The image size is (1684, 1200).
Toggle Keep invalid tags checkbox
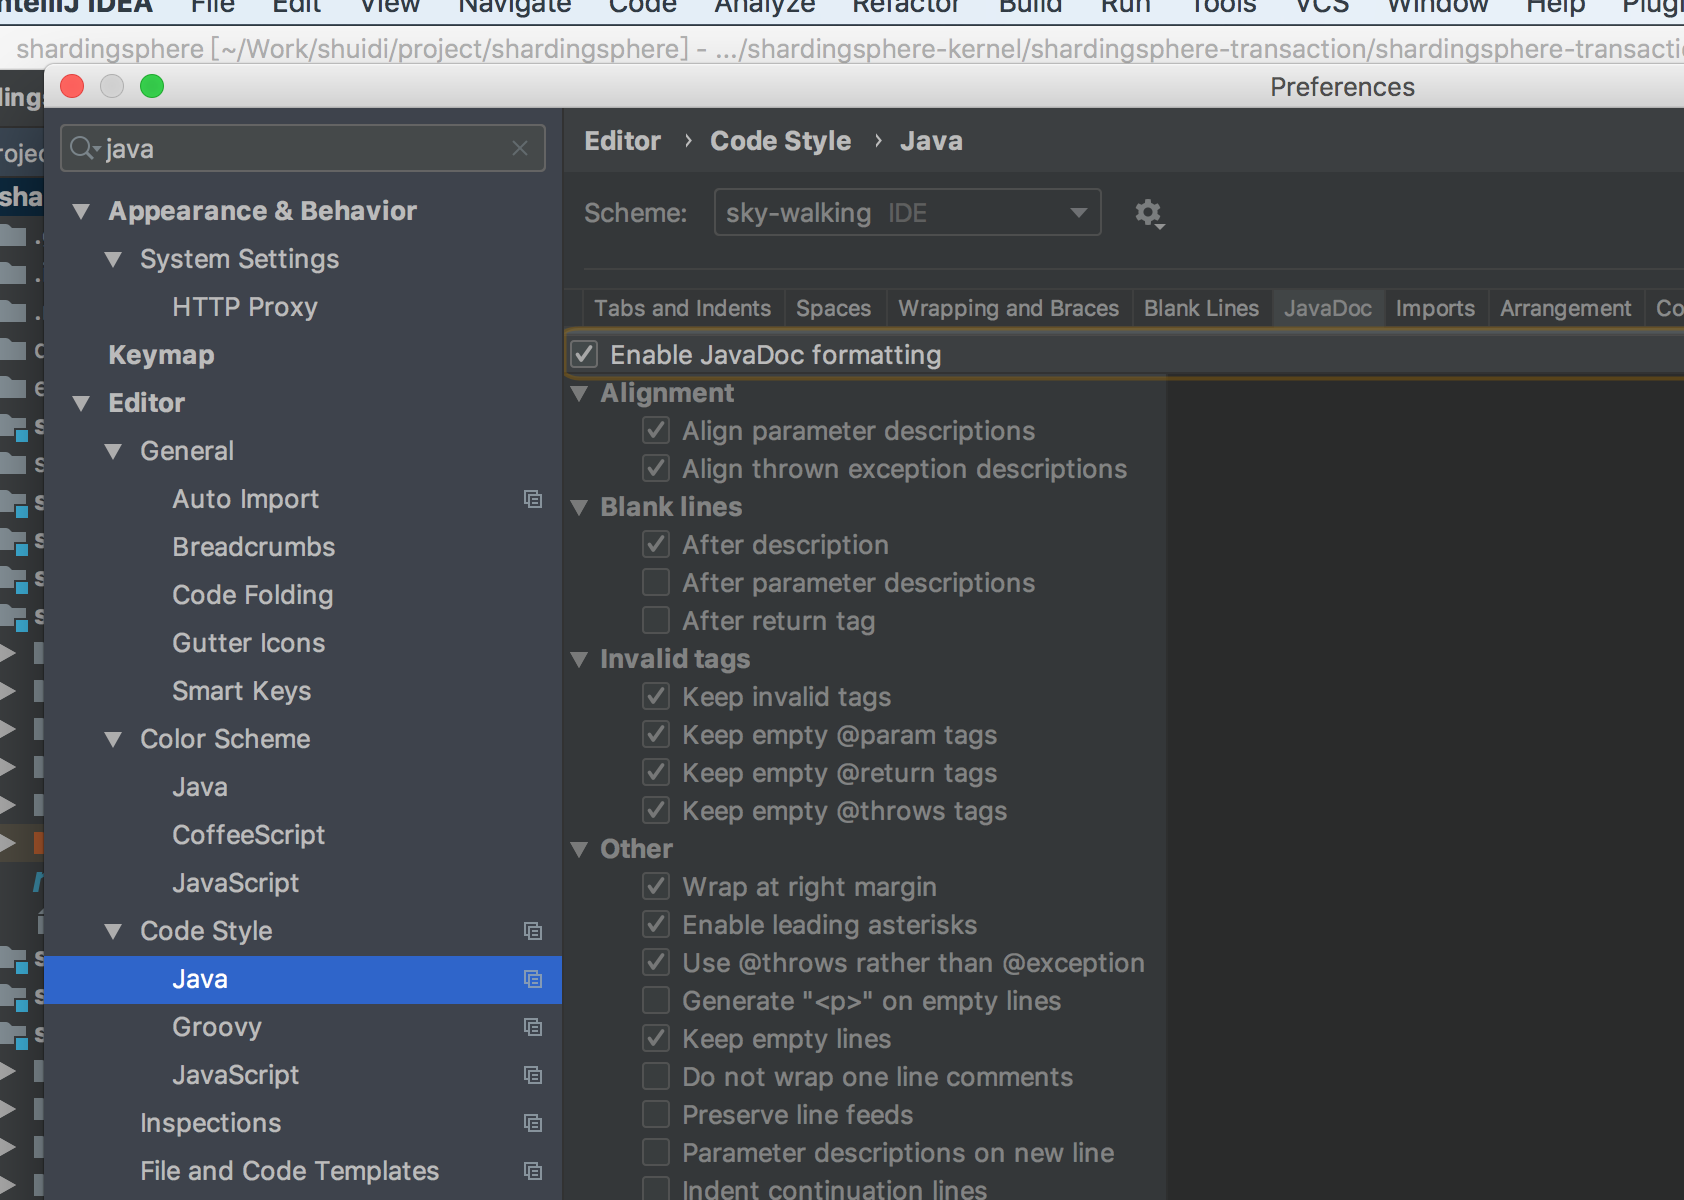[656, 697]
